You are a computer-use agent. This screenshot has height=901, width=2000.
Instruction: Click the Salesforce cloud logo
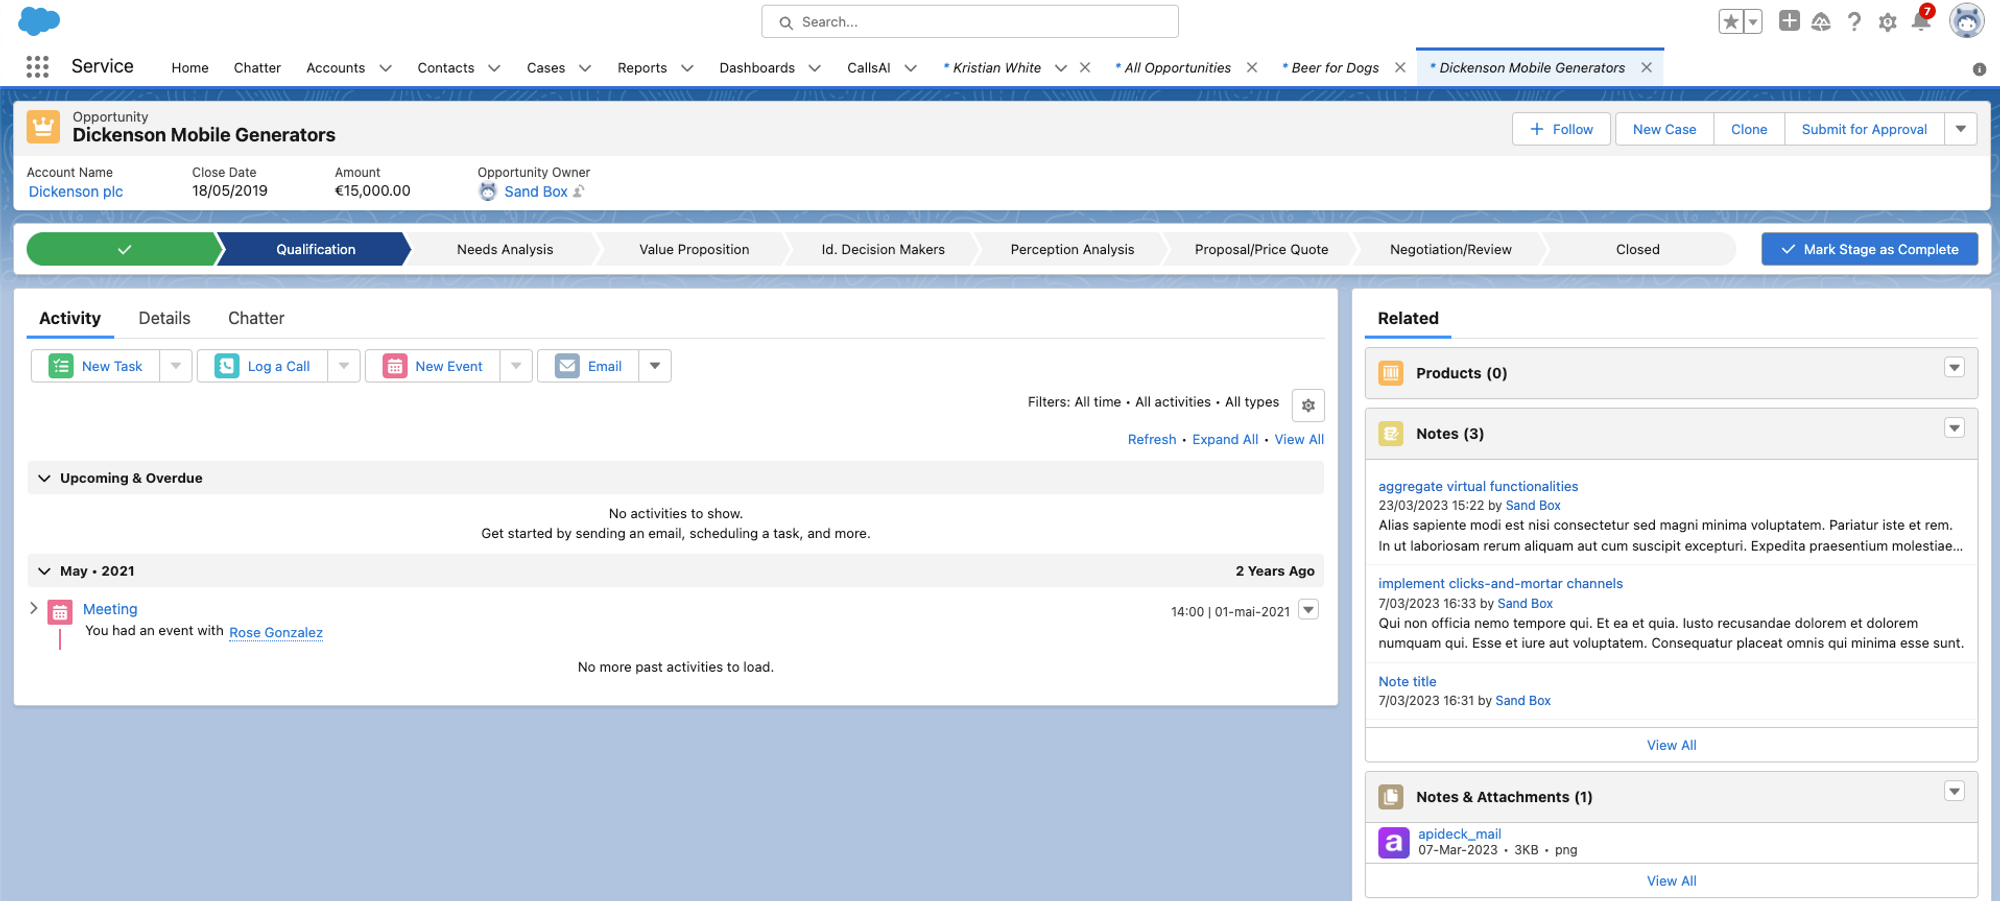click(39, 20)
